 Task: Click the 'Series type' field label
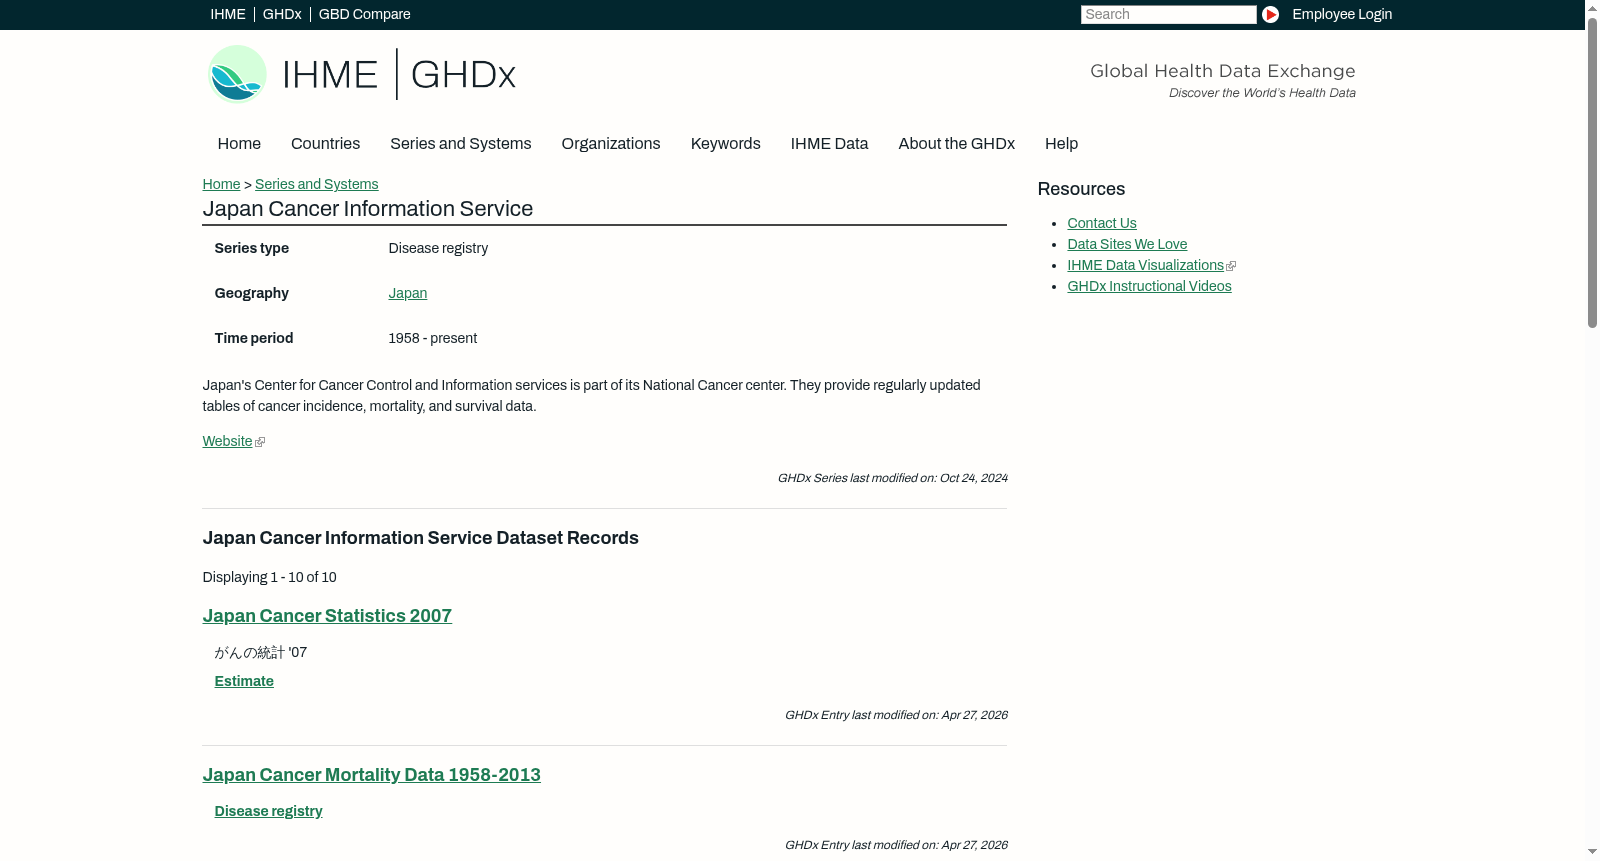click(x=252, y=249)
